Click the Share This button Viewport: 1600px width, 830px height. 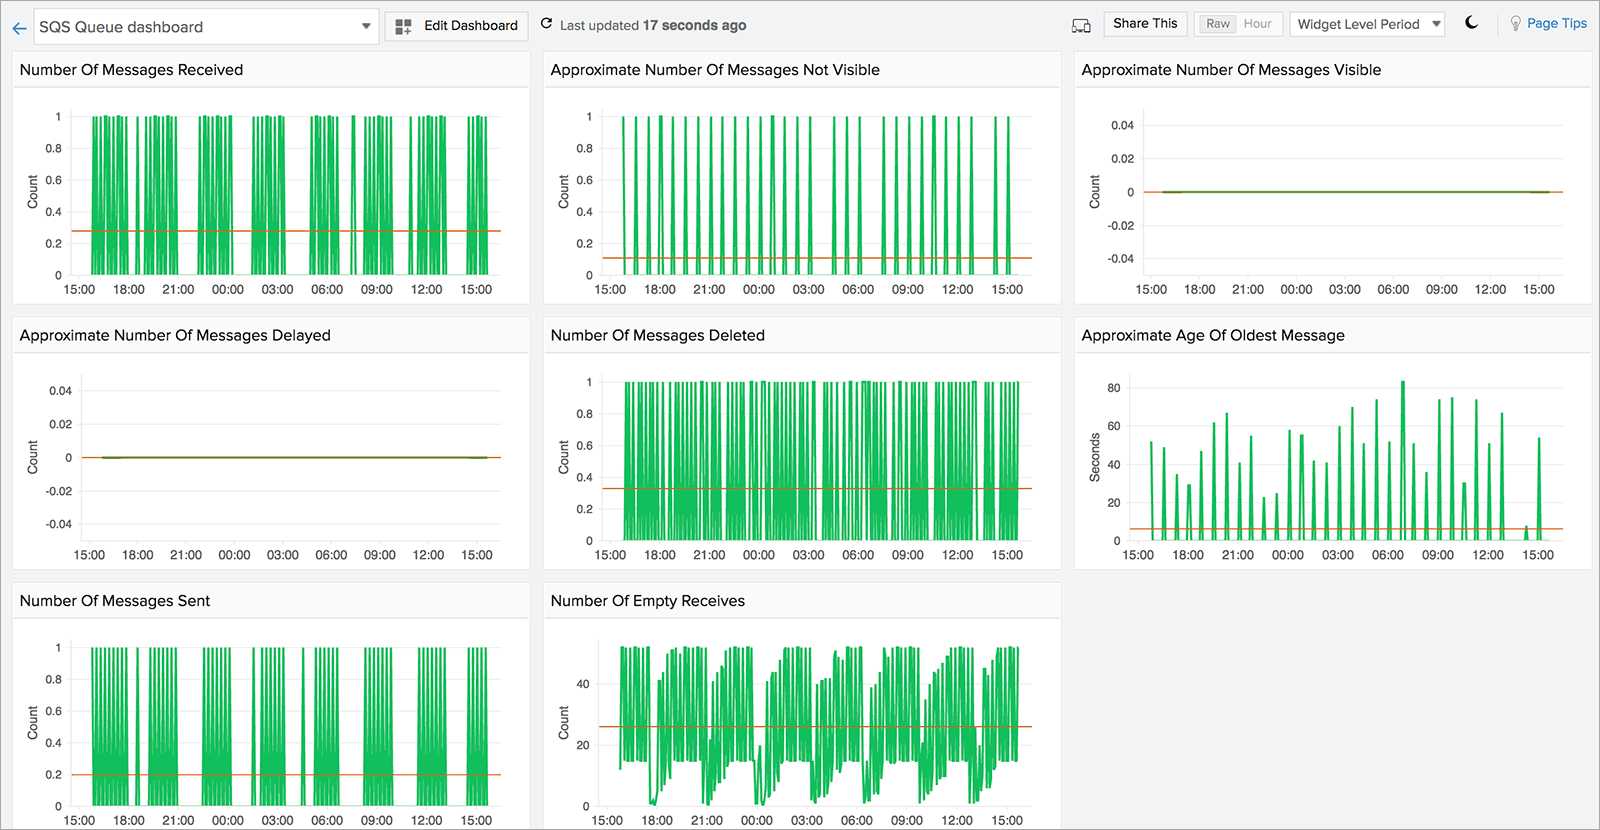1145,24
